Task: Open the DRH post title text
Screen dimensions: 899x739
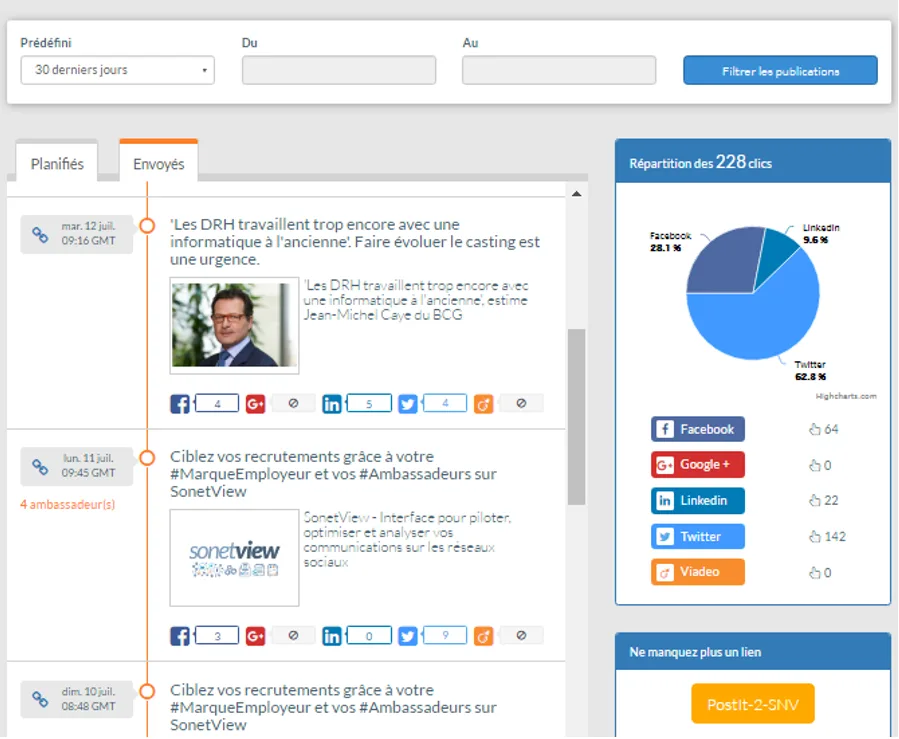Action: click(x=354, y=242)
